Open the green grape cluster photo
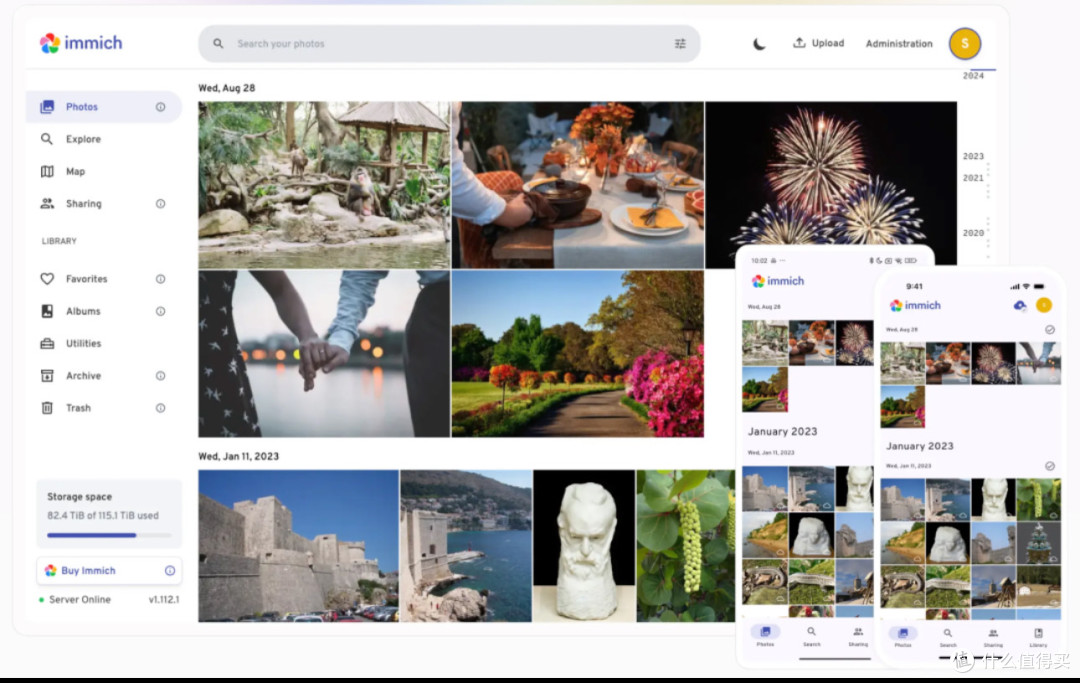This screenshot has height=683, width=1080. tap(685, 546)
